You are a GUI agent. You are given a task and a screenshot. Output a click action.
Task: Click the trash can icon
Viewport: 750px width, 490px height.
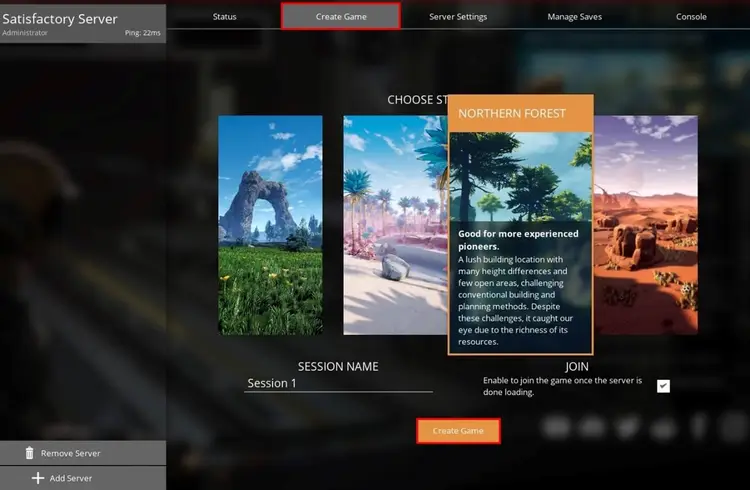(30, 453)
